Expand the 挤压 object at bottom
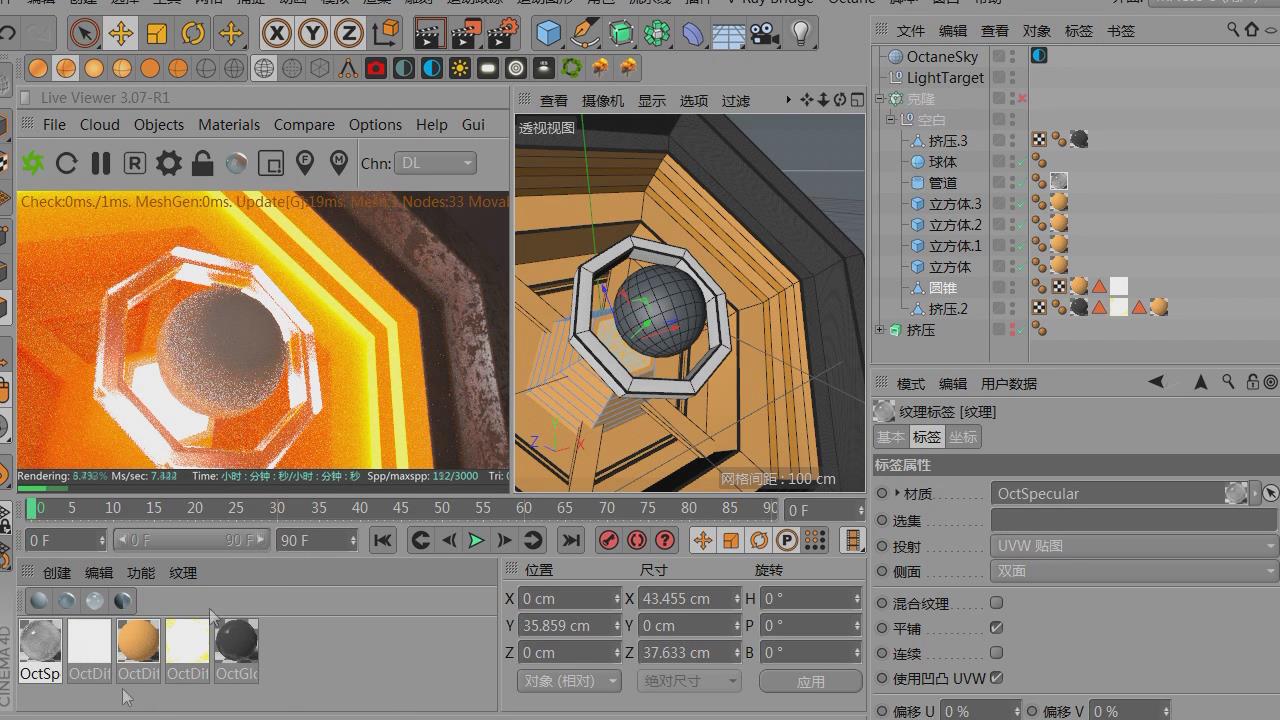1280x720 pixels. point(880,330)
